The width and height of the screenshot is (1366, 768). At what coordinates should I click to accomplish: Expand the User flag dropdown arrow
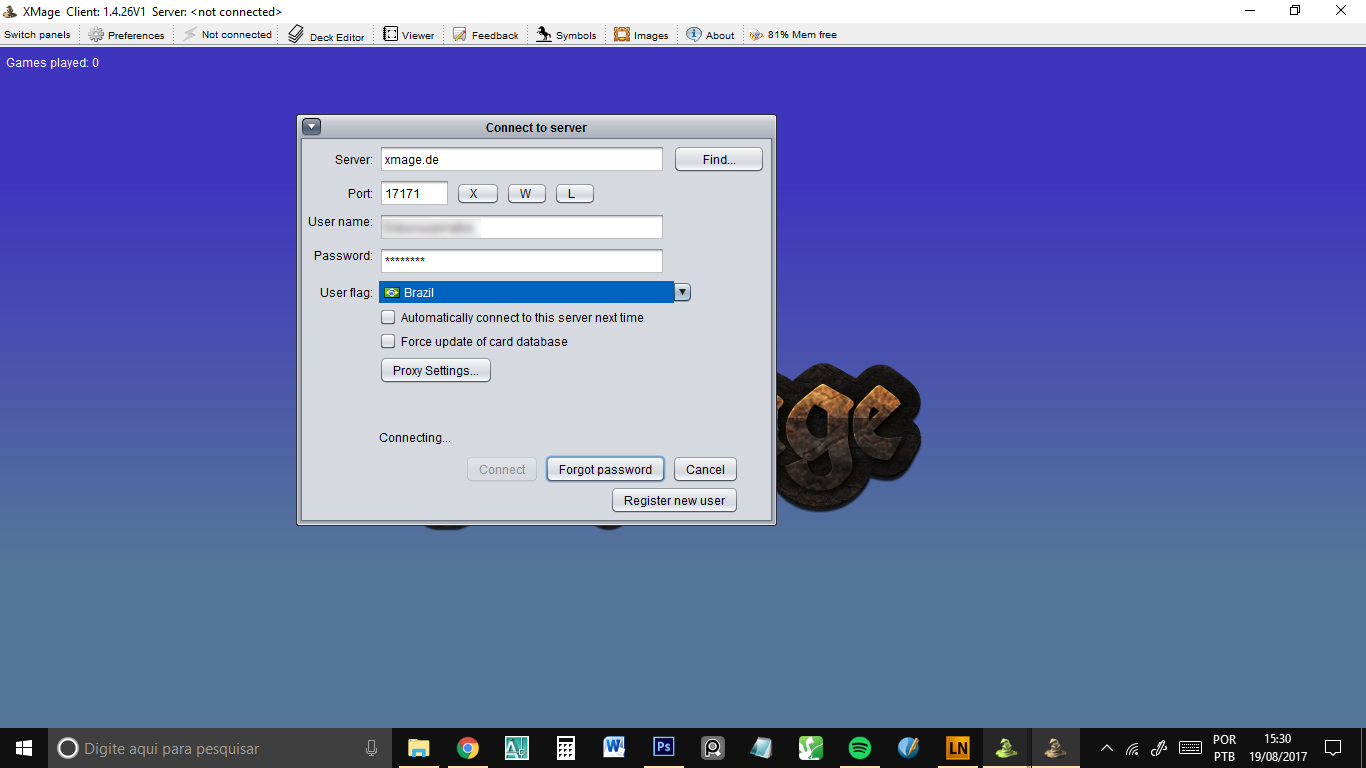682,293
